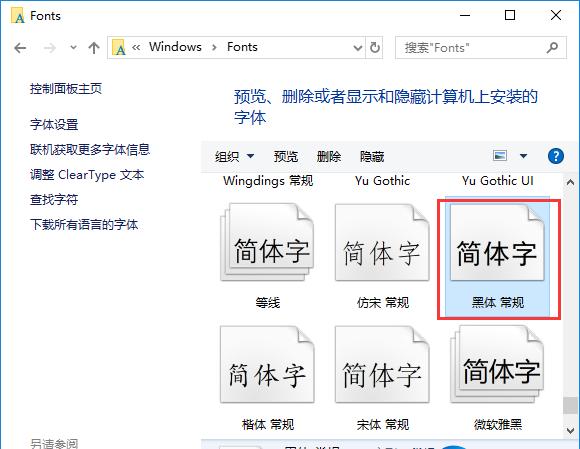This screenshot has width=580, height=449.
Task: Click the vertical scrollbar thumb
Action: 570,405
